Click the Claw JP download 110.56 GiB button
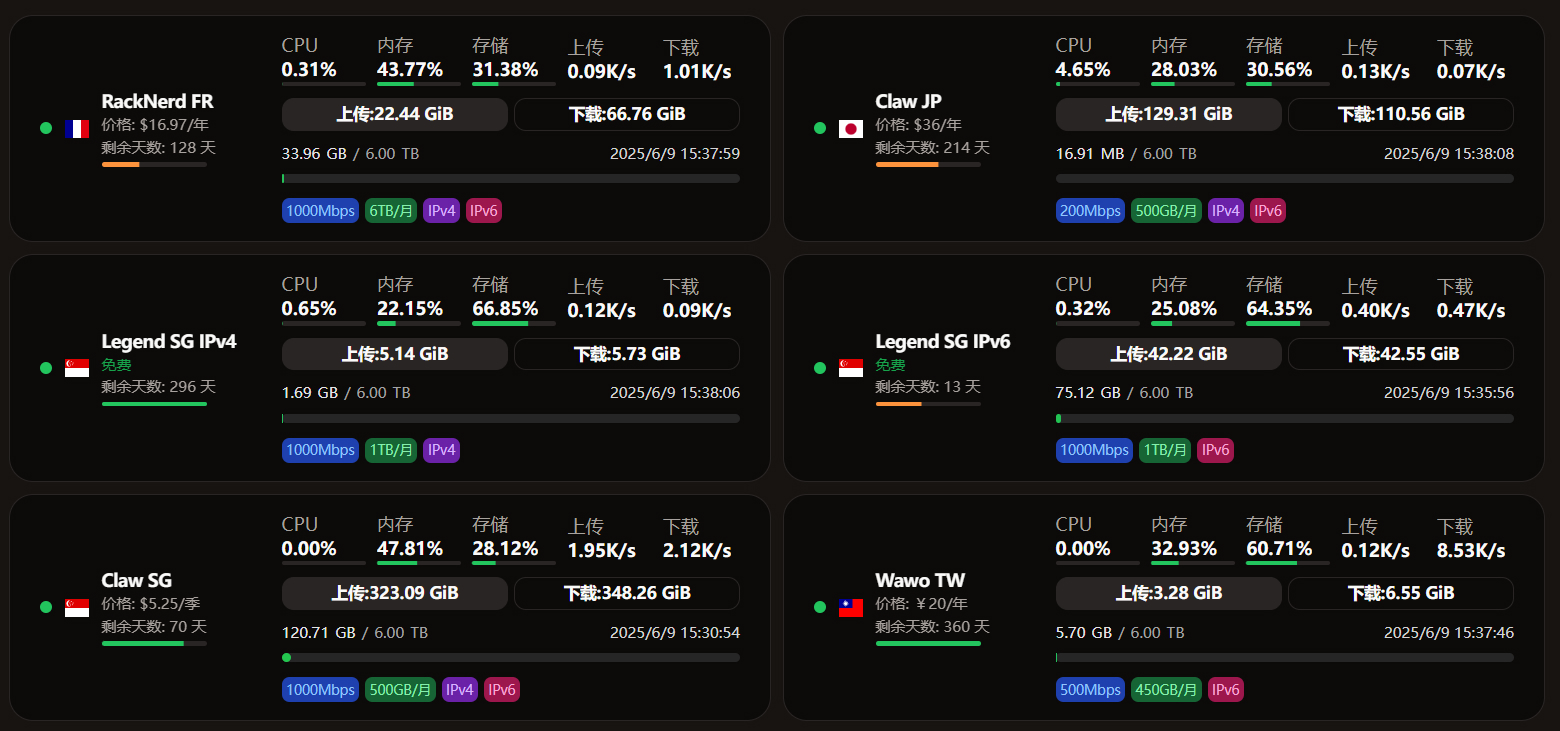This screenshot has width=1560, height=731. (1400, 114)
